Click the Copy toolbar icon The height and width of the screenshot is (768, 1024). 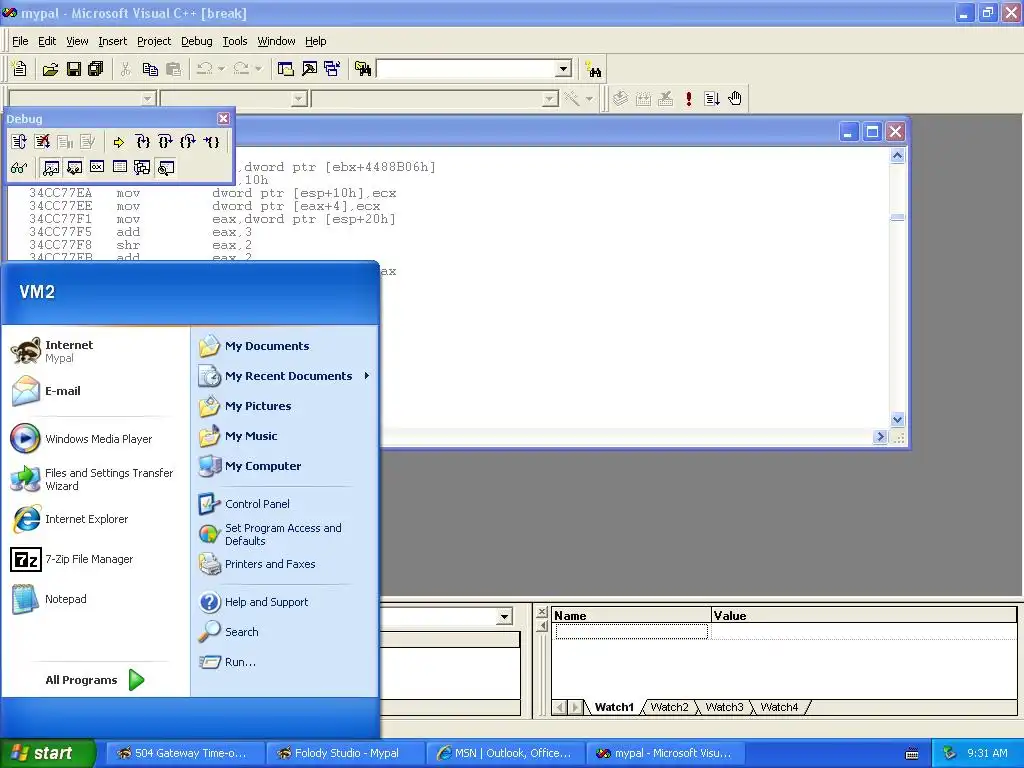point(150,69)
